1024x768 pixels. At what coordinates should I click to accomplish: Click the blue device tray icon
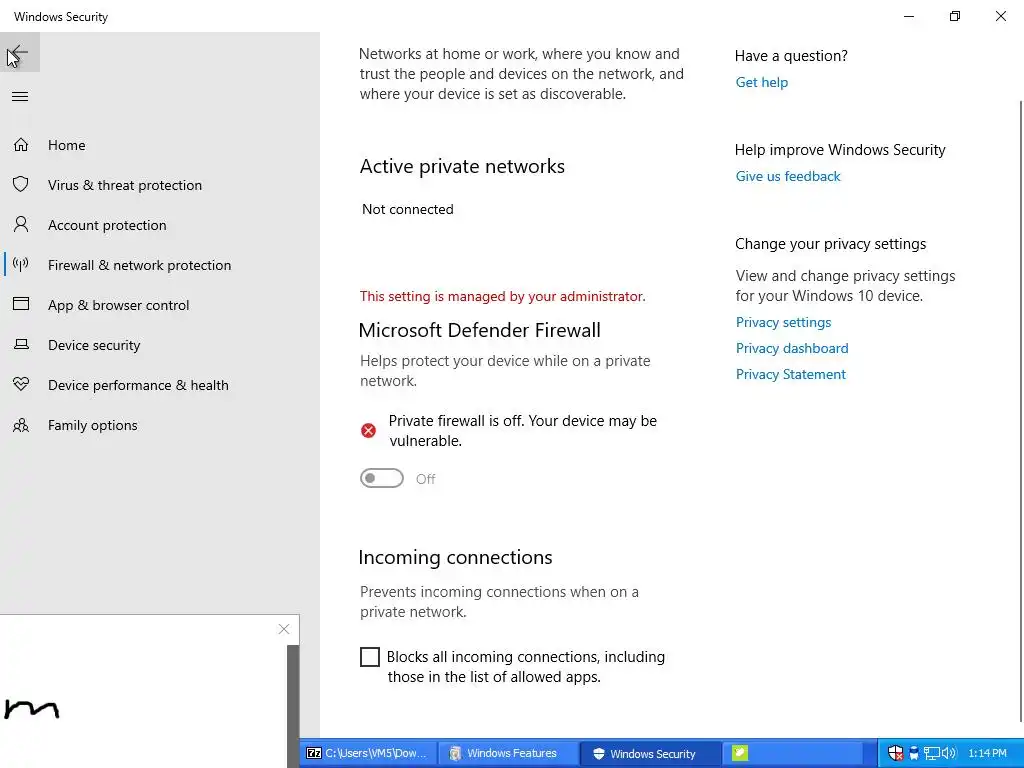click(914, 753)
